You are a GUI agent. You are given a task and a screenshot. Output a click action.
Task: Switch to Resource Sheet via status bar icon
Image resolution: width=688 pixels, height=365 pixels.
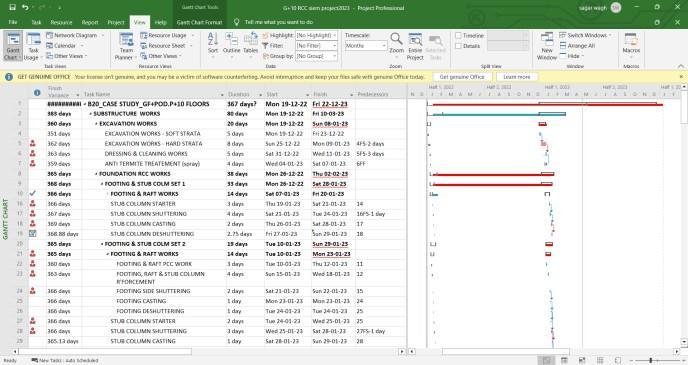coord(600,361)
